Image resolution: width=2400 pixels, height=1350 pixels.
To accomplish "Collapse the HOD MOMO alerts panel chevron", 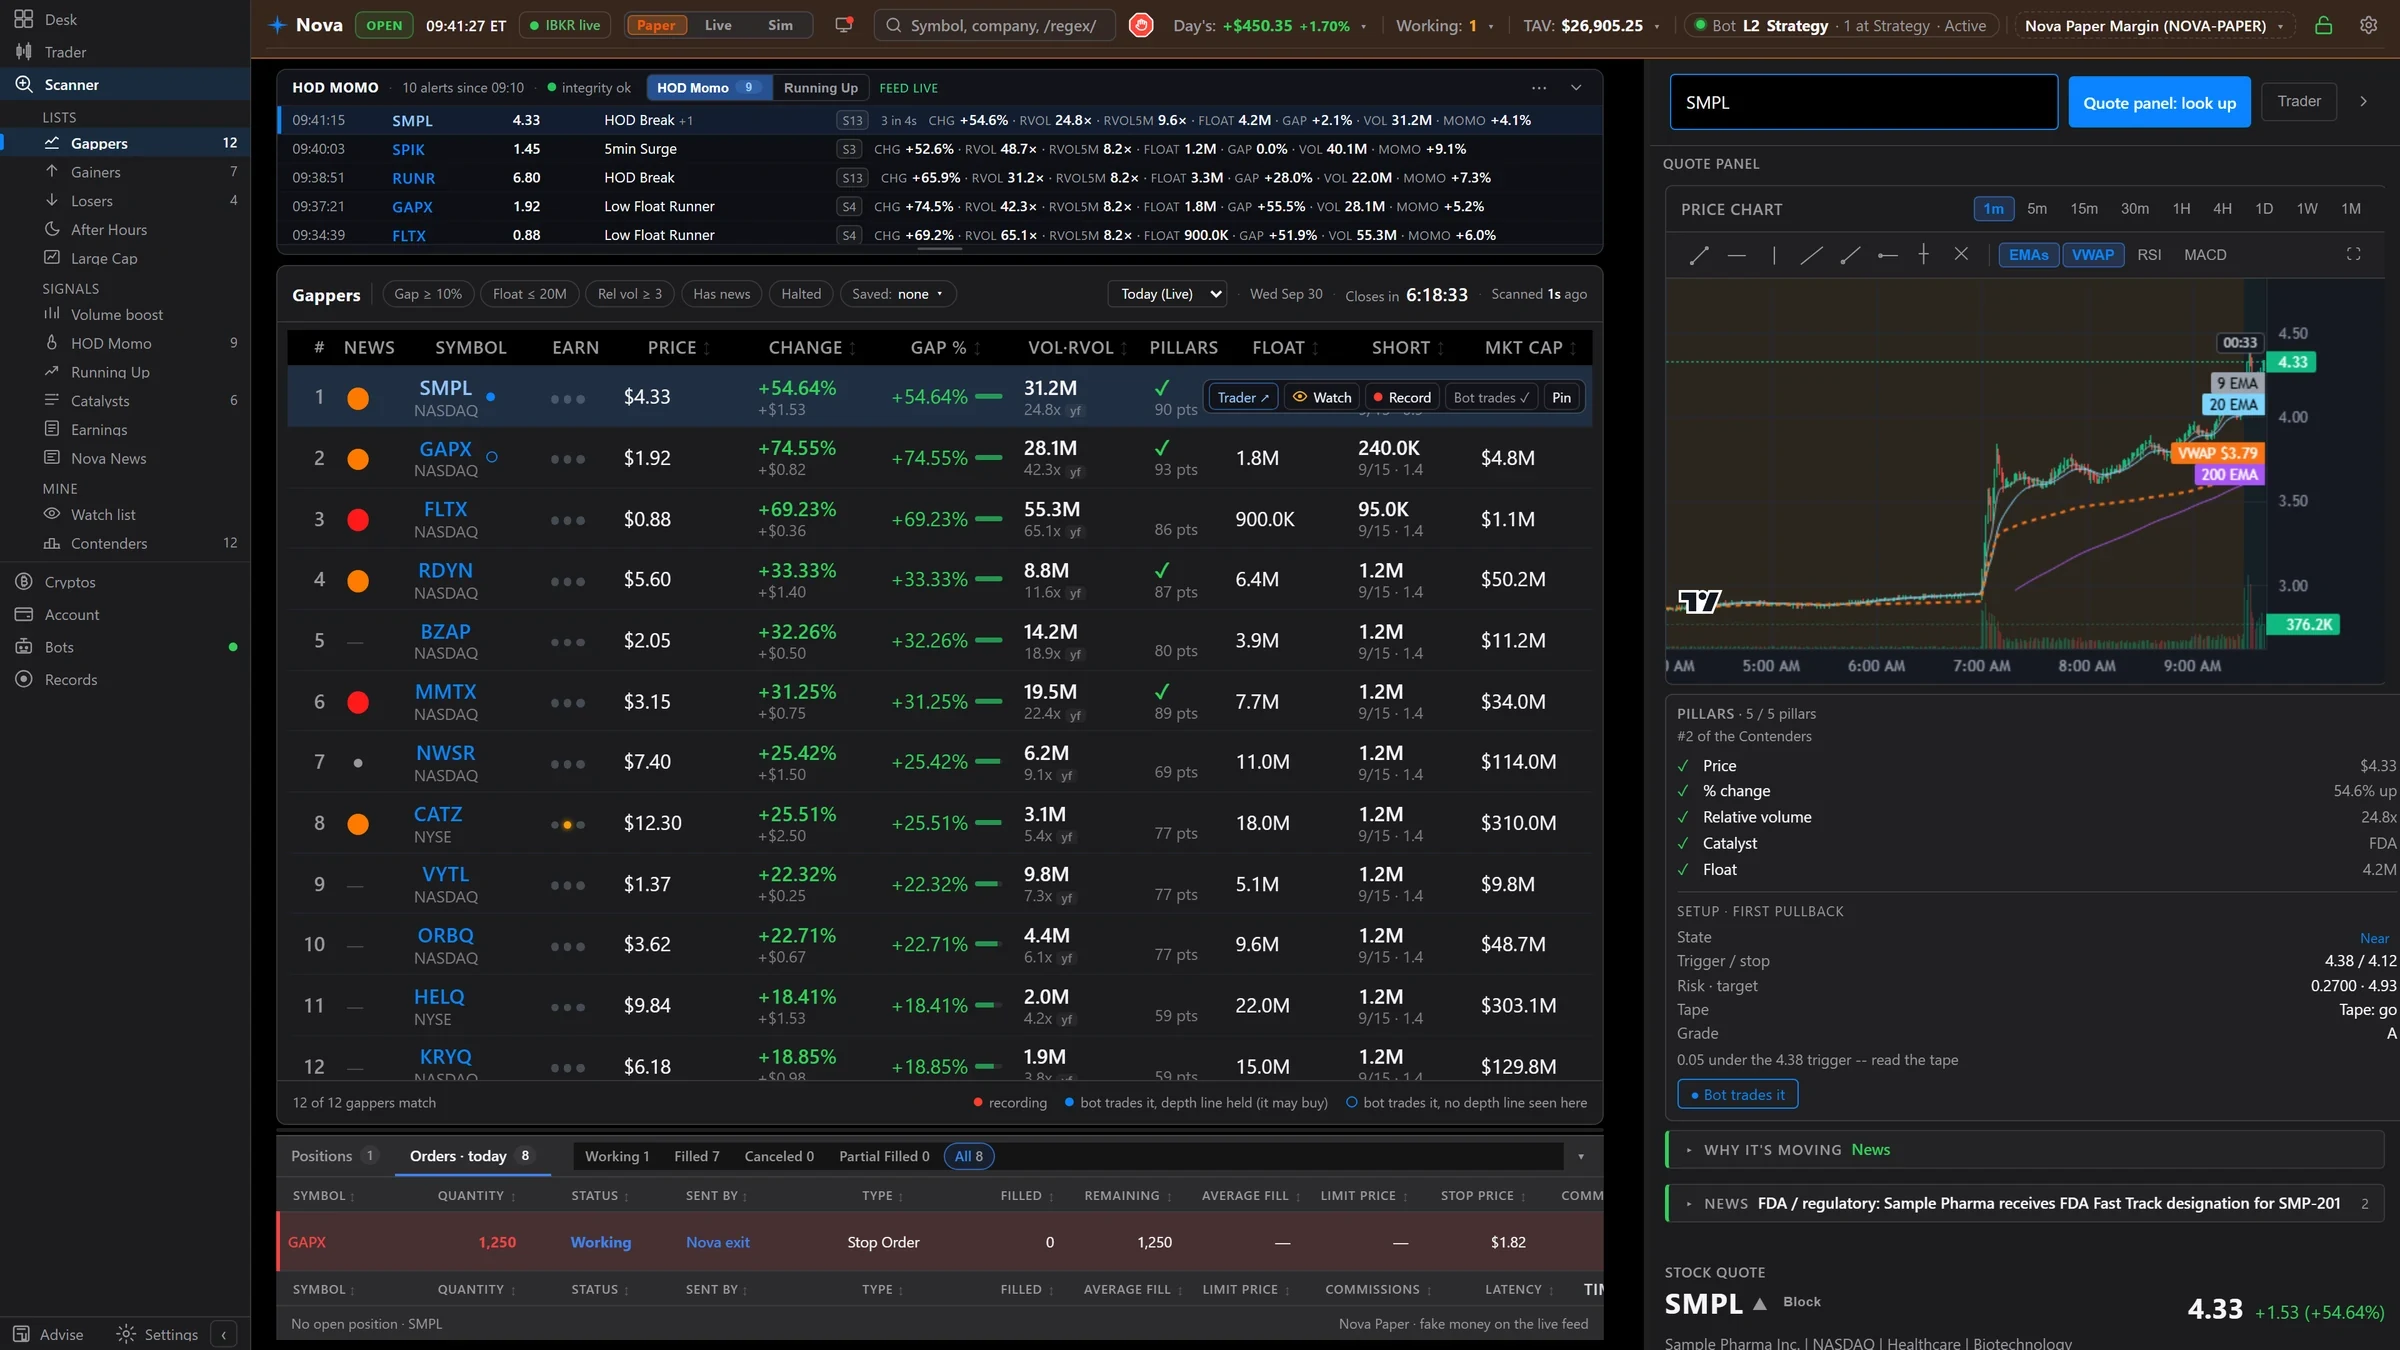I will click(x=1576, y=88).
